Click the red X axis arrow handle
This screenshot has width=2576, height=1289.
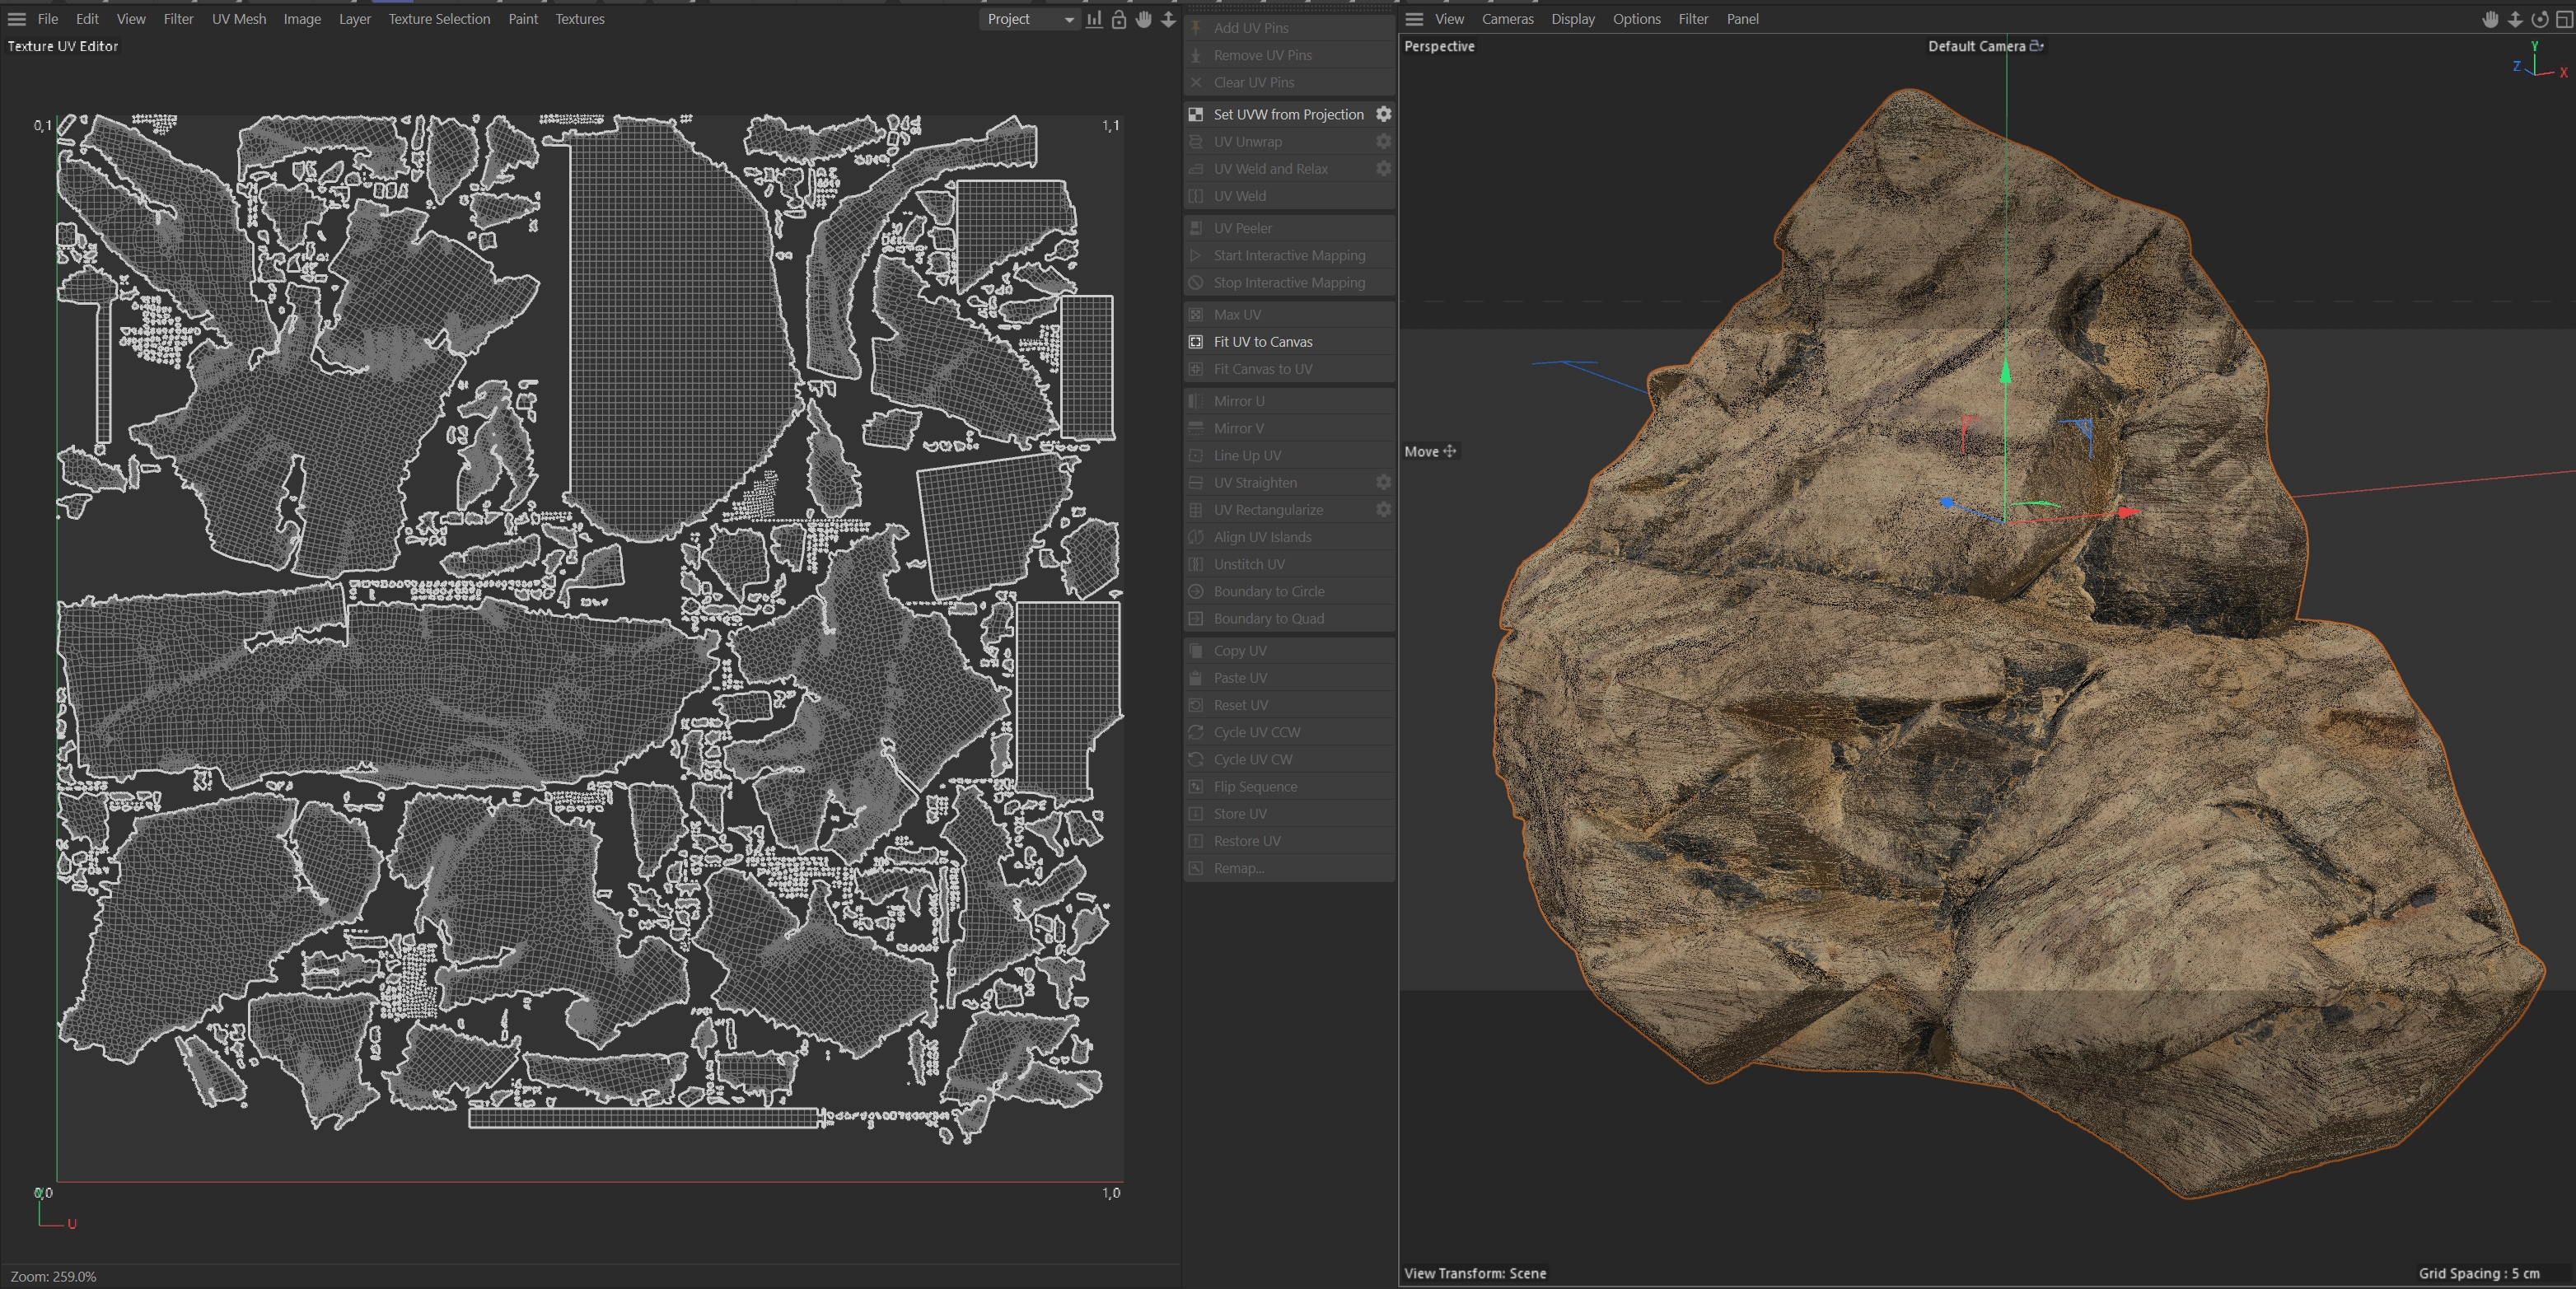(x=2127, y=512)
